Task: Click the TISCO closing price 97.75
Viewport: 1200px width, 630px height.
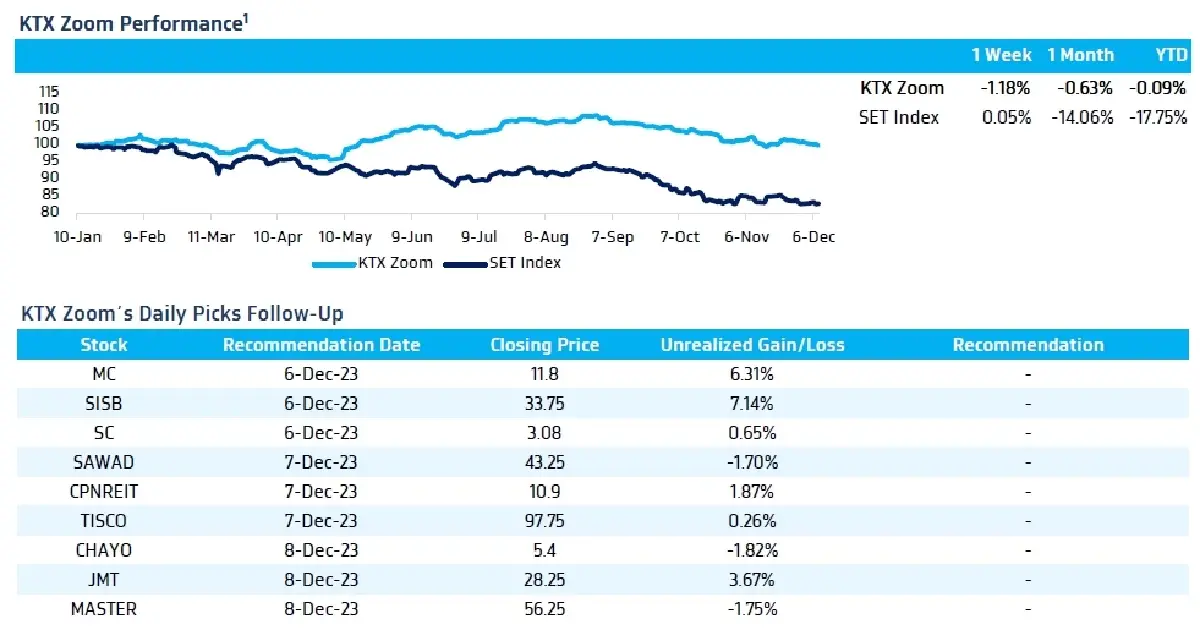Action: (x=545, y=521)
